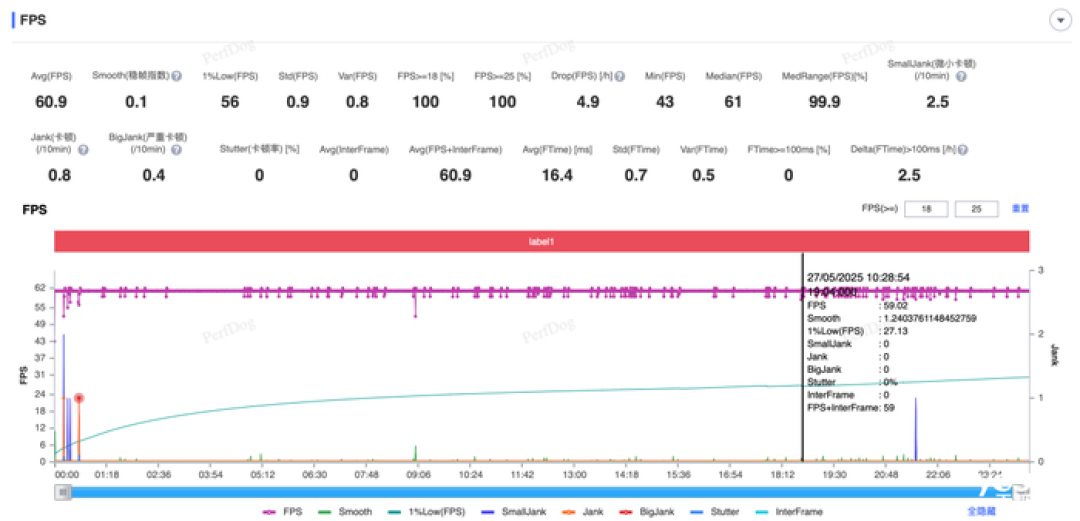
Task: Click the 重置 reset link beside the FPS thresholds
Action: click(1020, 208)
